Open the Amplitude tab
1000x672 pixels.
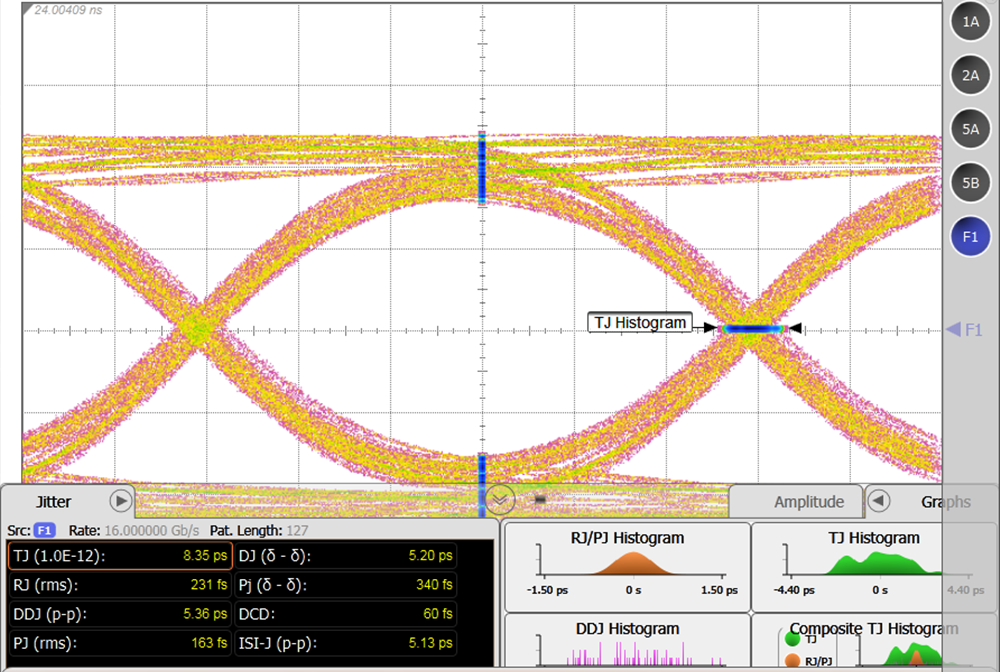[808, 502]
